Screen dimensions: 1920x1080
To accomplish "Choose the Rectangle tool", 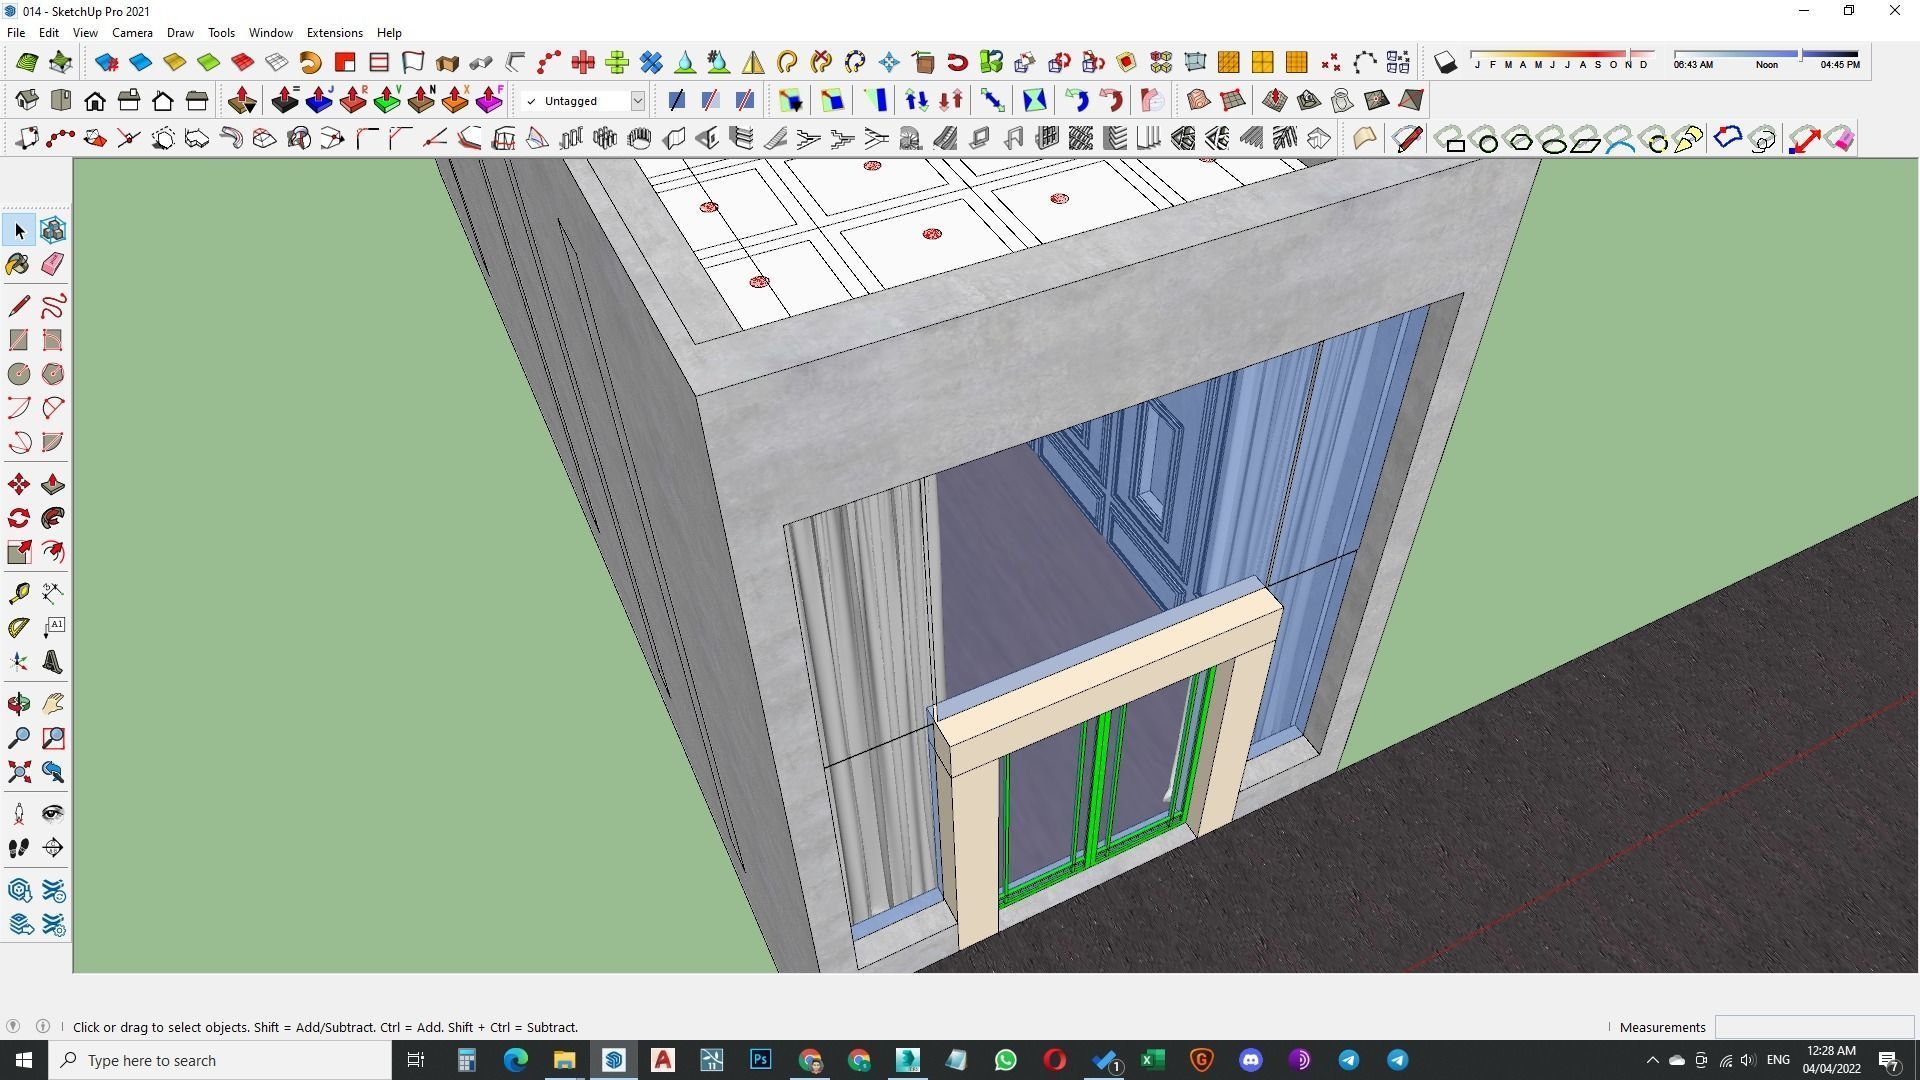I will 19,340.
